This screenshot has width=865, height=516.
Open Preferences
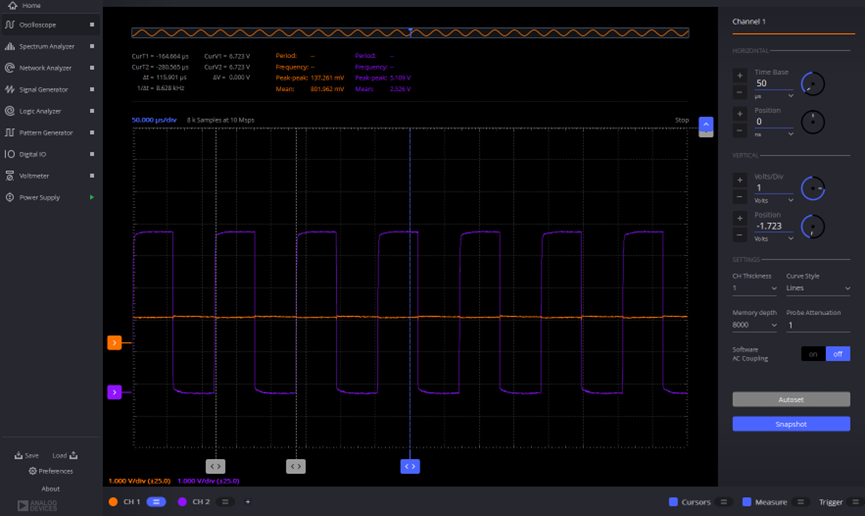coord(51,471)
